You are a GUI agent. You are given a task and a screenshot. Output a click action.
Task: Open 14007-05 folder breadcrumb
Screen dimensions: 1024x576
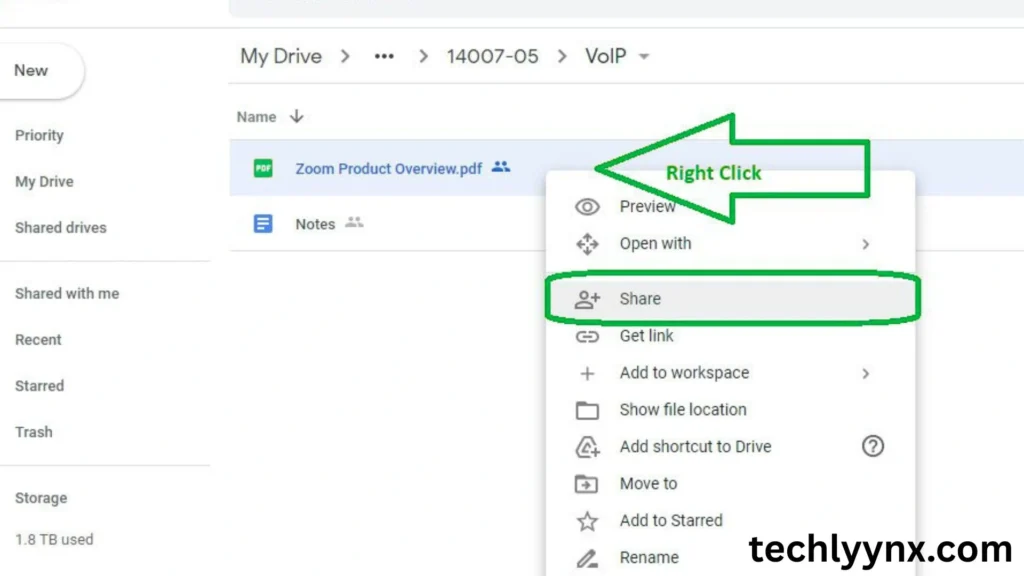pos(492,56)
